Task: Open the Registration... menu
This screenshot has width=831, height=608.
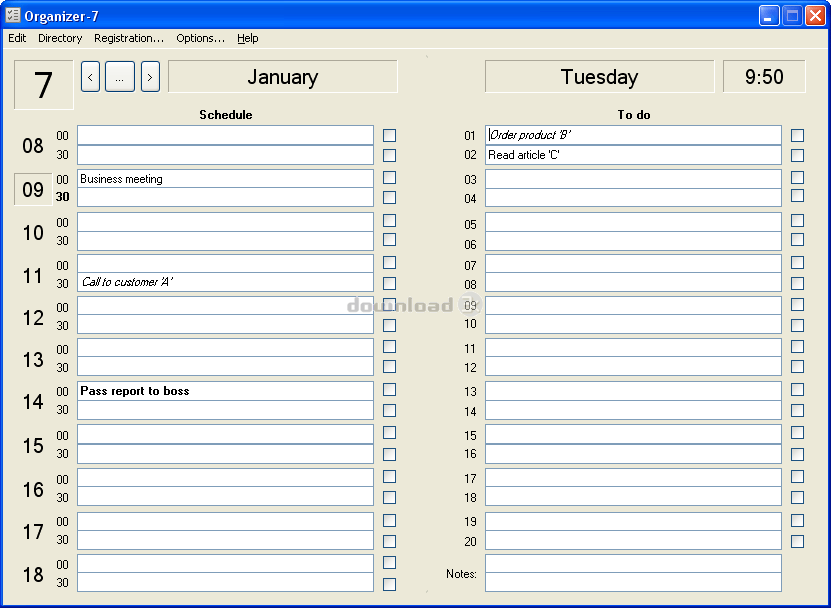Action: (129, 38)
